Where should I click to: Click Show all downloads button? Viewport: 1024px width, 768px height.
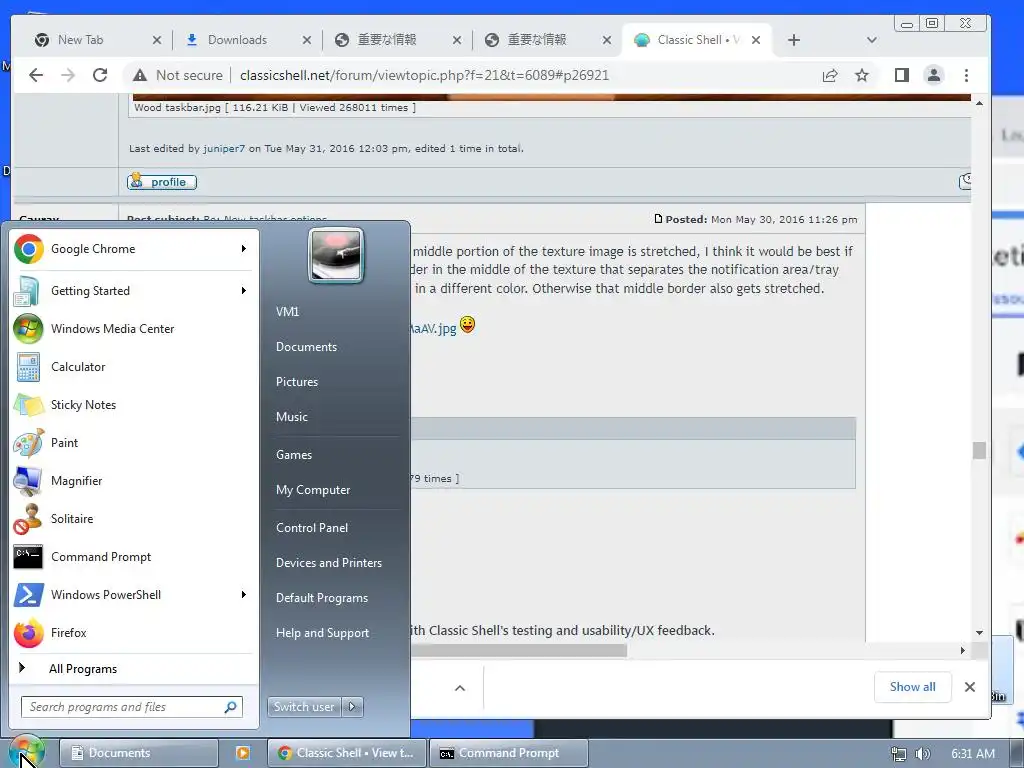coord(912,687)
